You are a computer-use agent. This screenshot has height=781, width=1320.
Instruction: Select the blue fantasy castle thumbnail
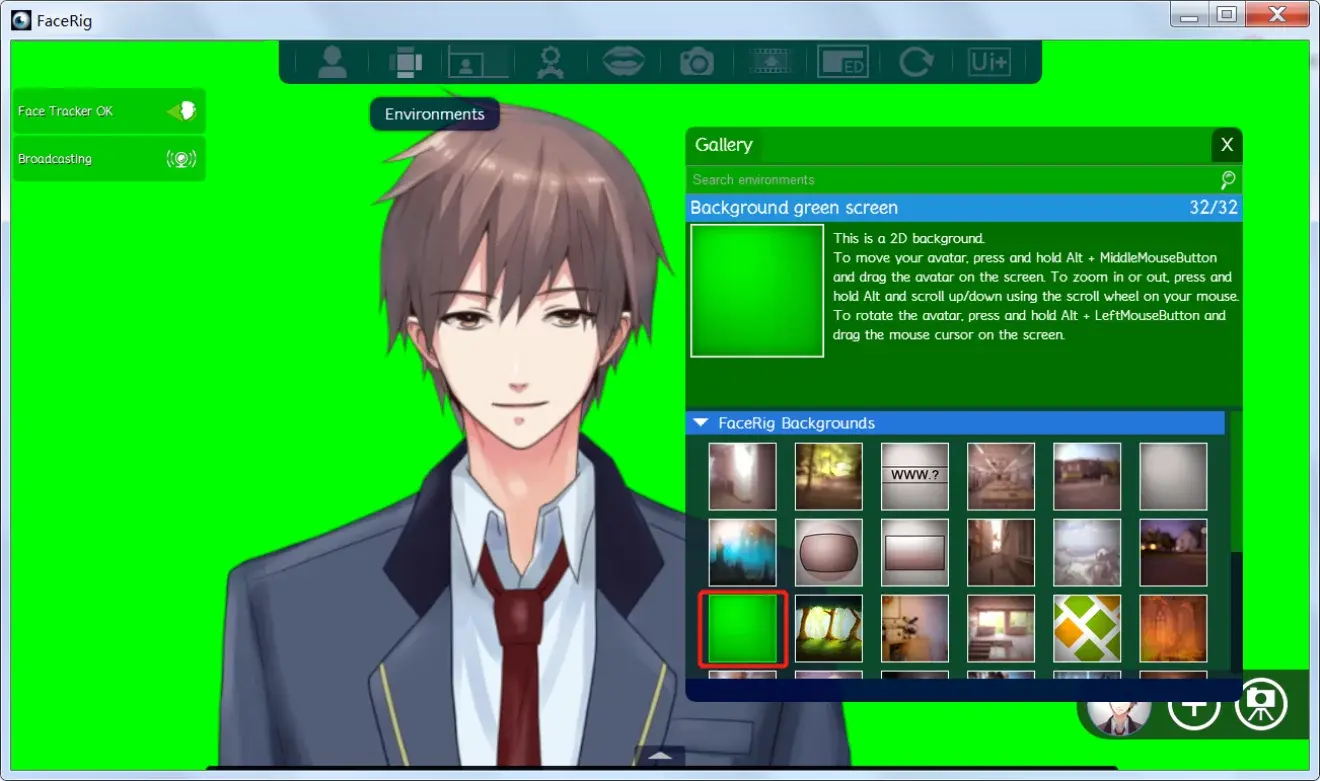point(743,553)
